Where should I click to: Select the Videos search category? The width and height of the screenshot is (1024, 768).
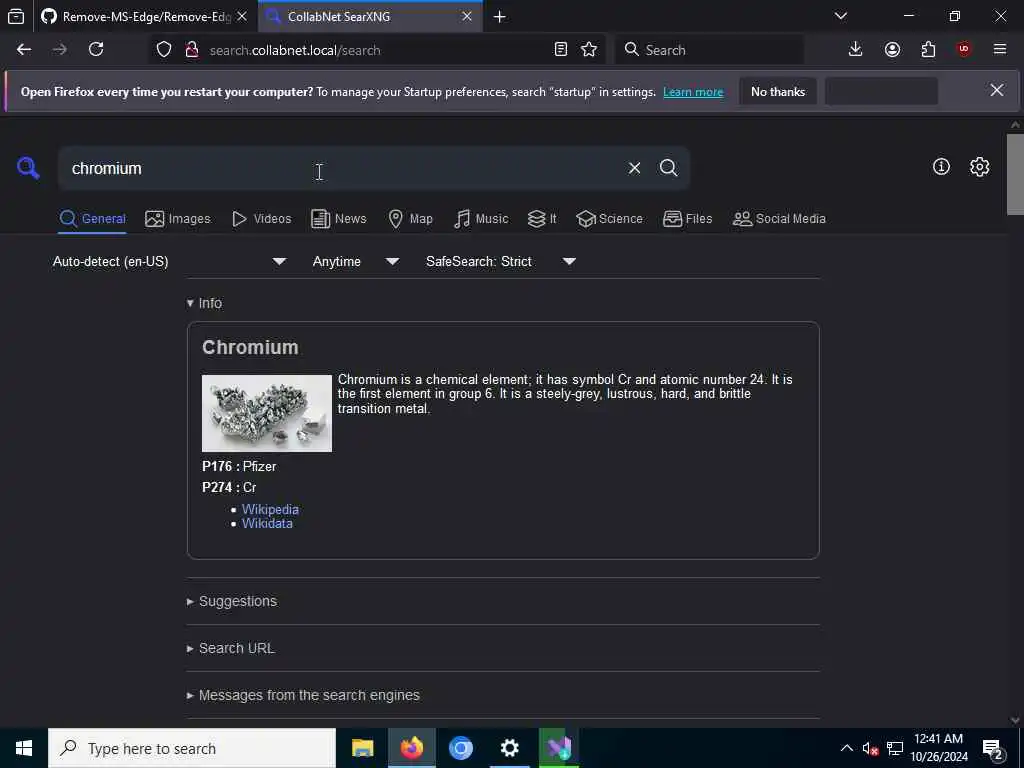coord(261,219)
